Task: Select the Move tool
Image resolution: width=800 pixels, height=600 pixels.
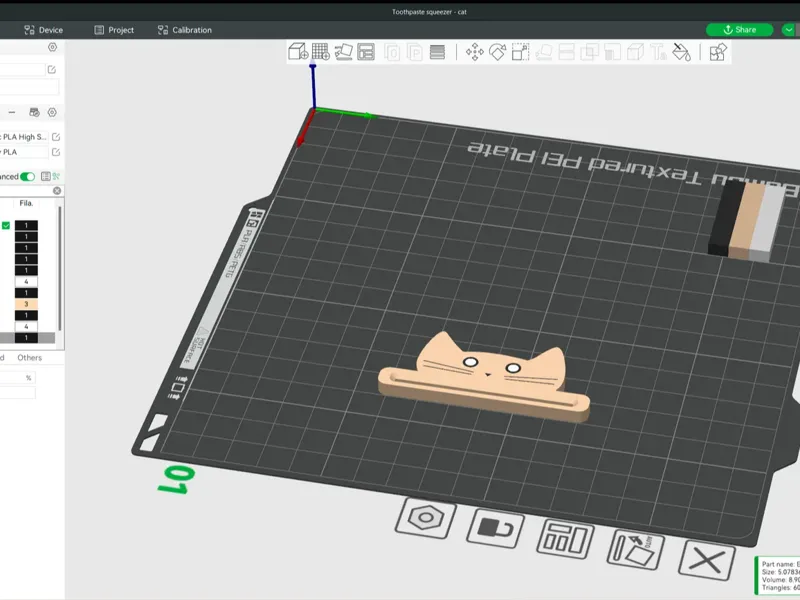Action: [x=475, y=52]
